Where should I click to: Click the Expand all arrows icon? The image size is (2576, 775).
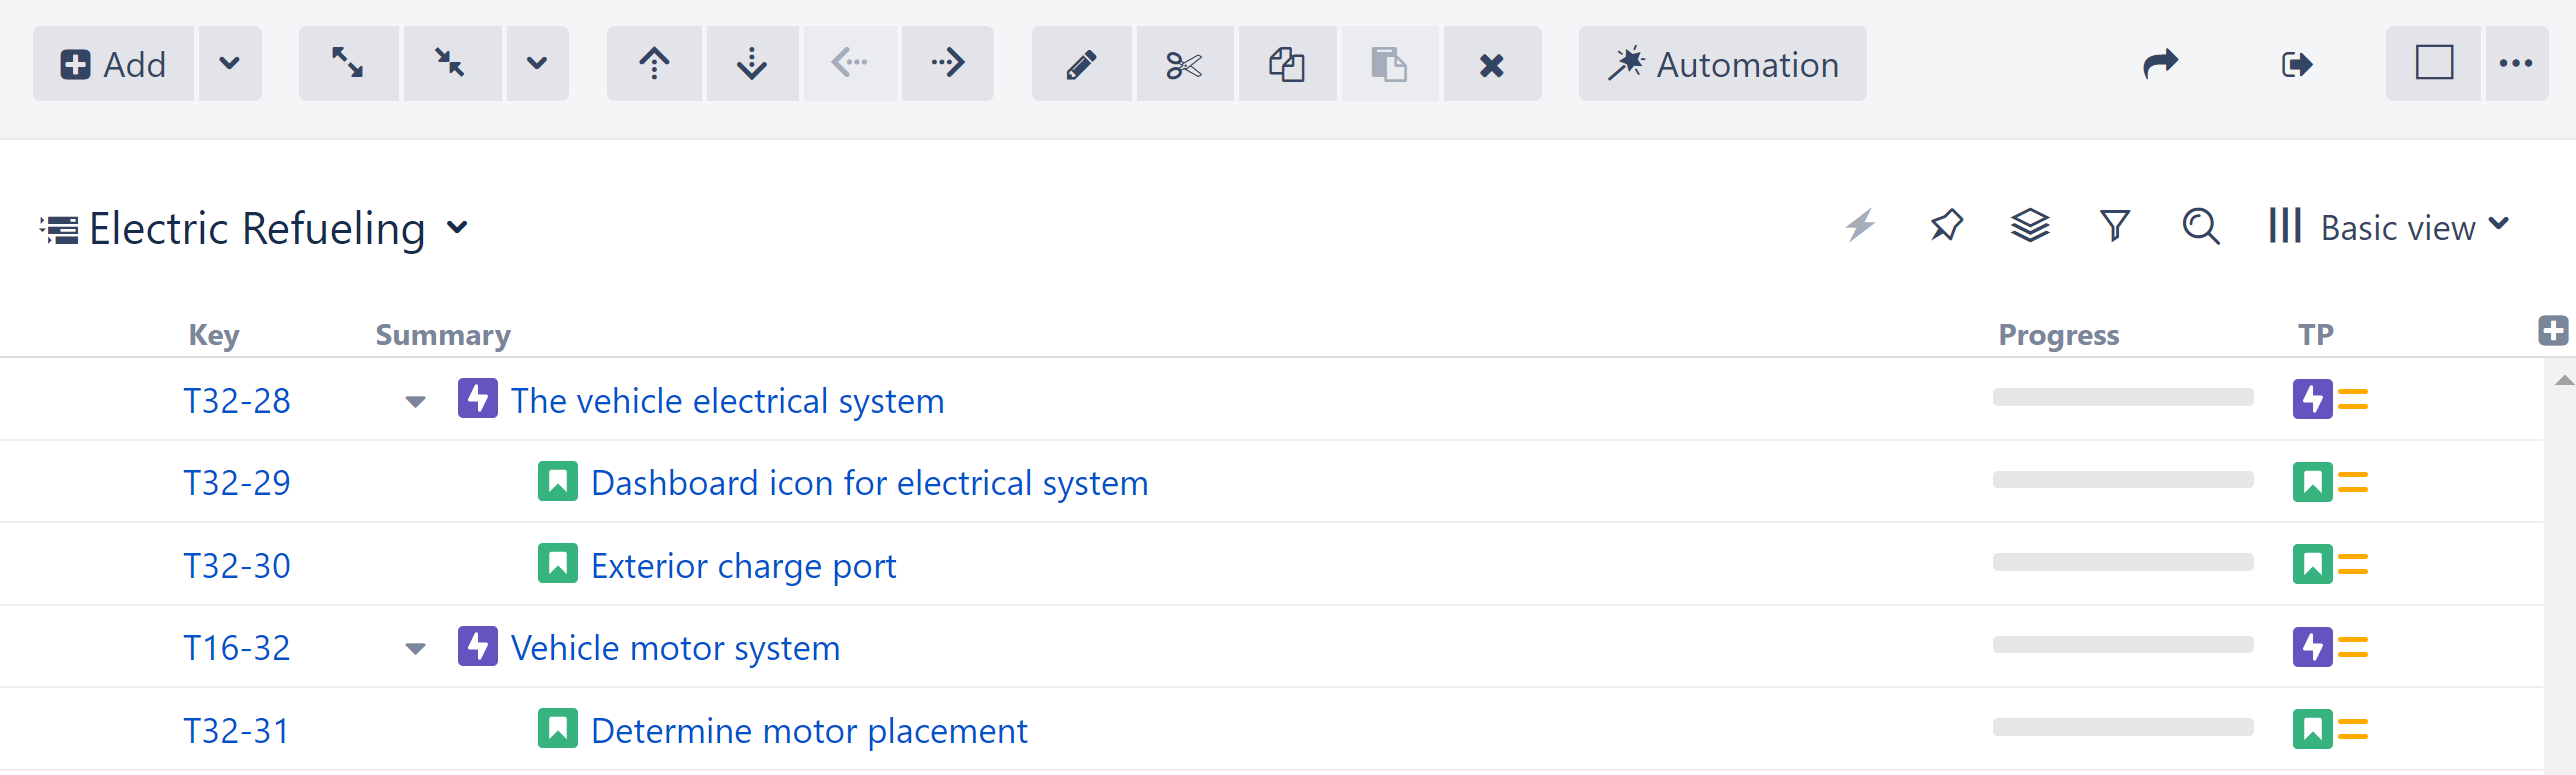pyautogui.click(x=348, y=64)
